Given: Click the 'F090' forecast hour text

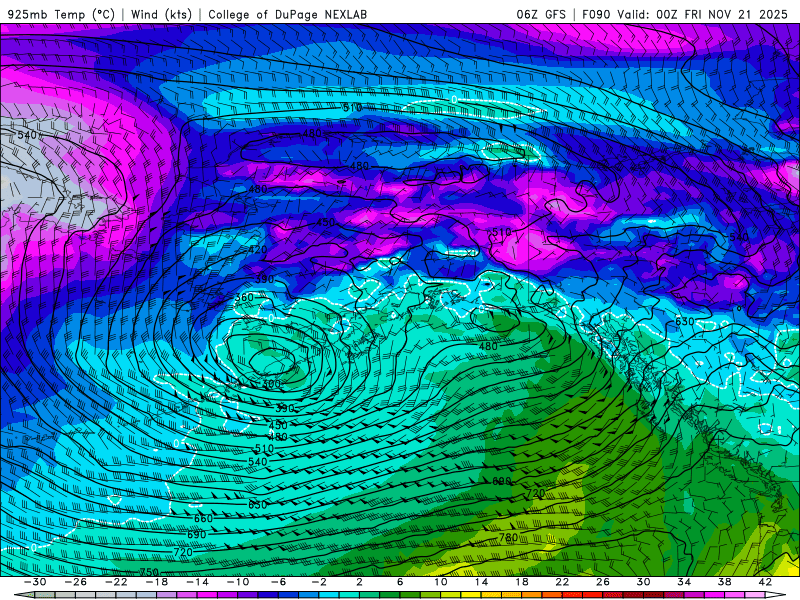Looking at the screenshot, I should (x=596, y=14).
